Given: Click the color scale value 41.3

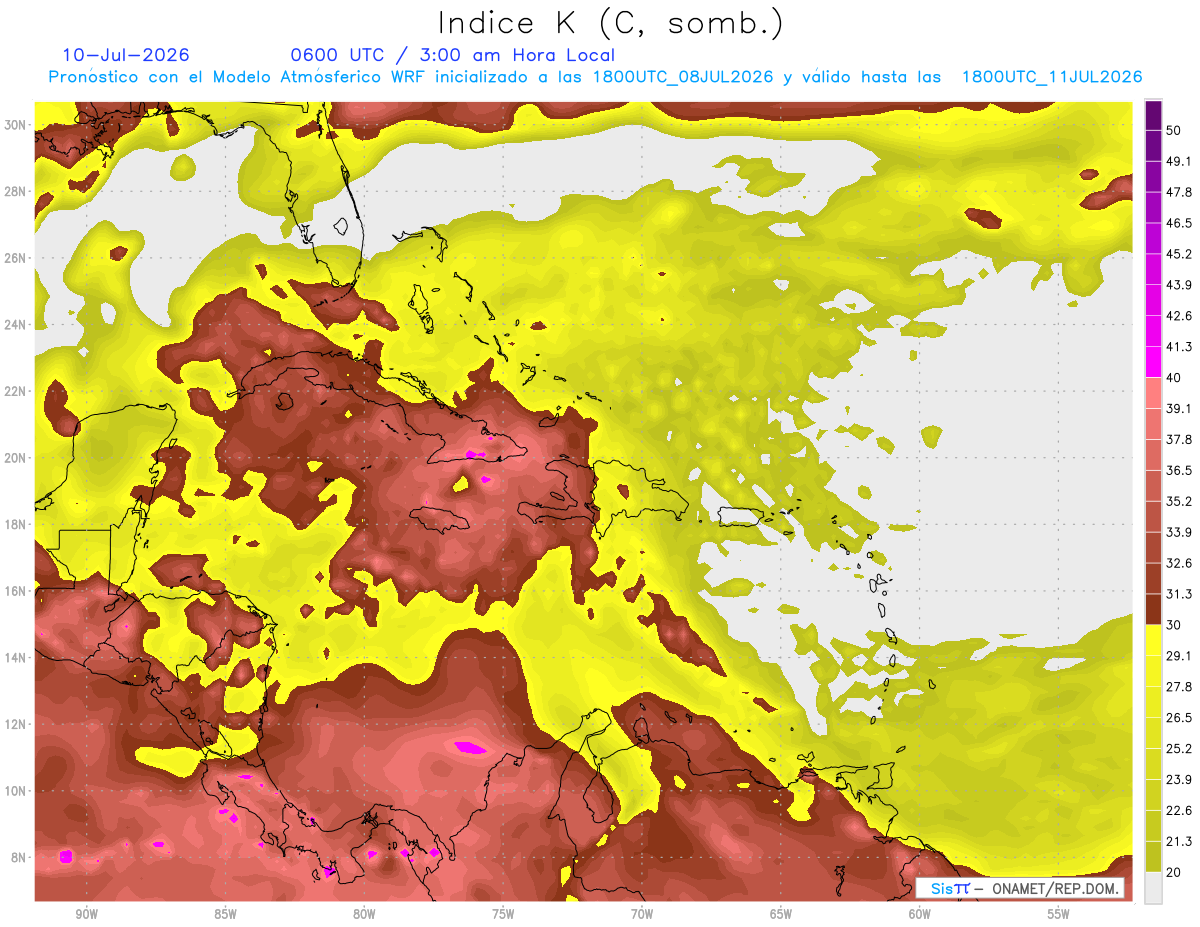Looking at the screenshot, I should (1180, 347).
